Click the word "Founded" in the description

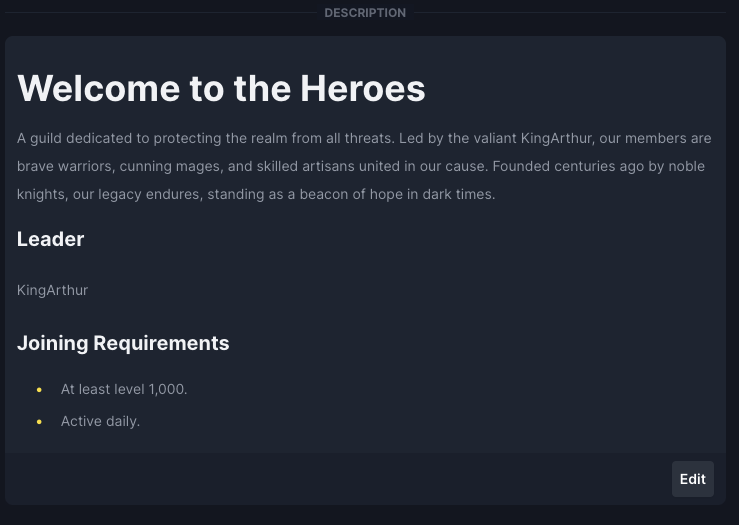click(520, 166)
